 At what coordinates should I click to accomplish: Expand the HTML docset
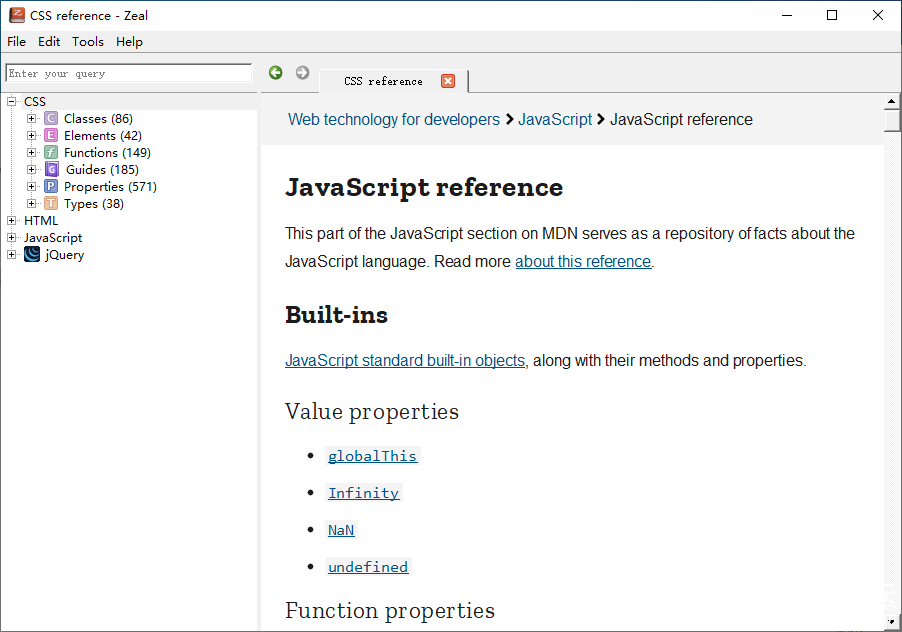(x=11, y=220)
